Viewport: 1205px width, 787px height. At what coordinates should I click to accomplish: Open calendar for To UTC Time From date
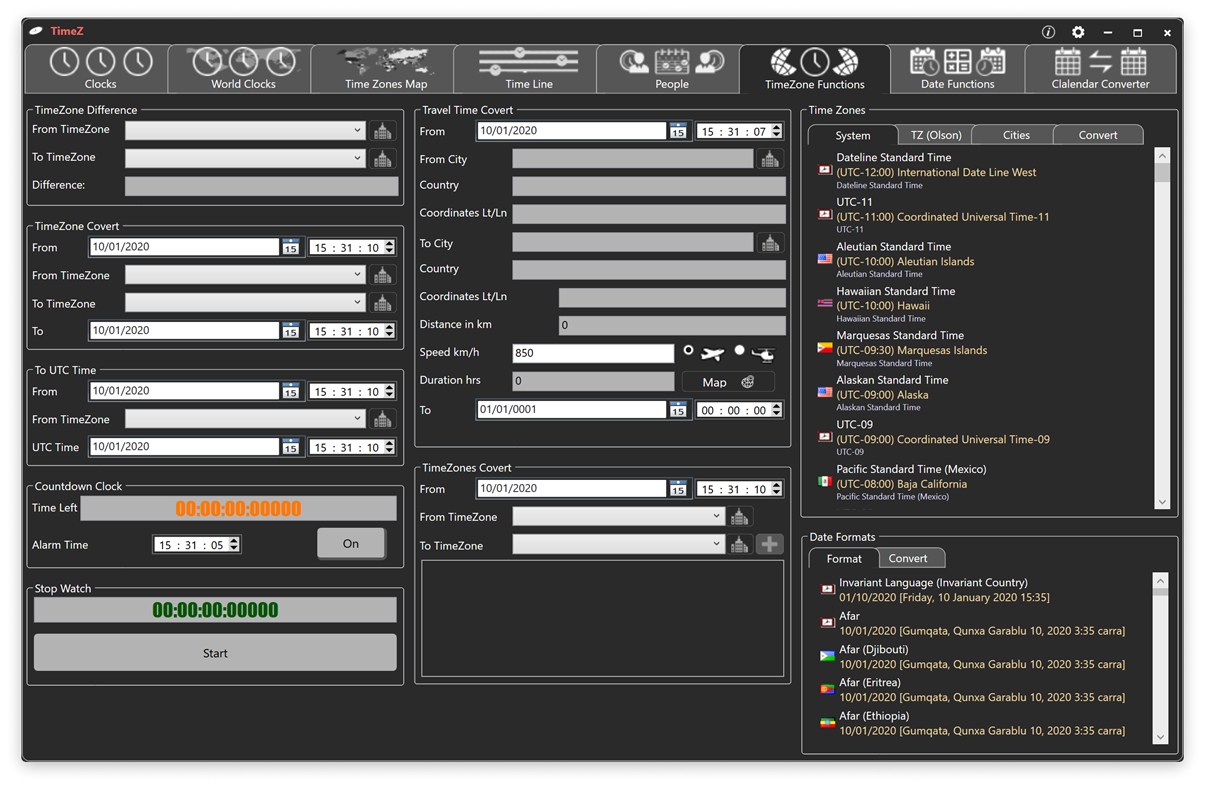290,391
